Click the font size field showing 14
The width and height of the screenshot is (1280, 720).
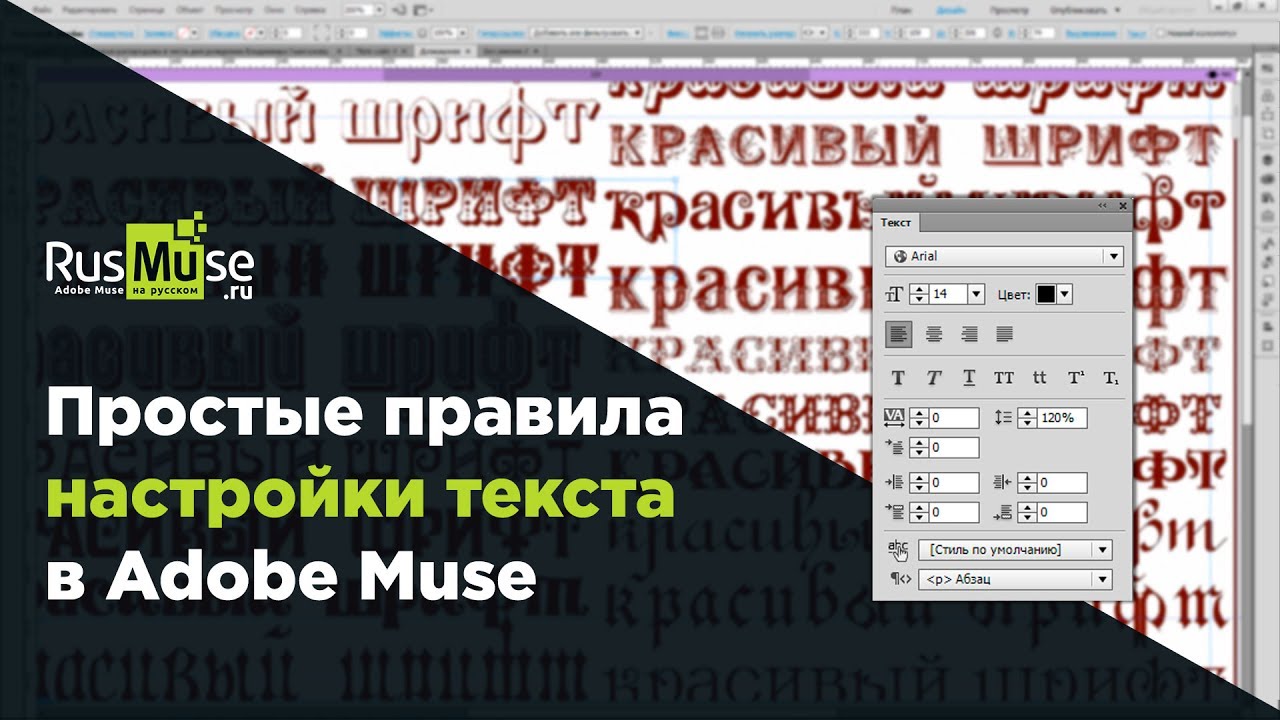(x=947, y=294)
